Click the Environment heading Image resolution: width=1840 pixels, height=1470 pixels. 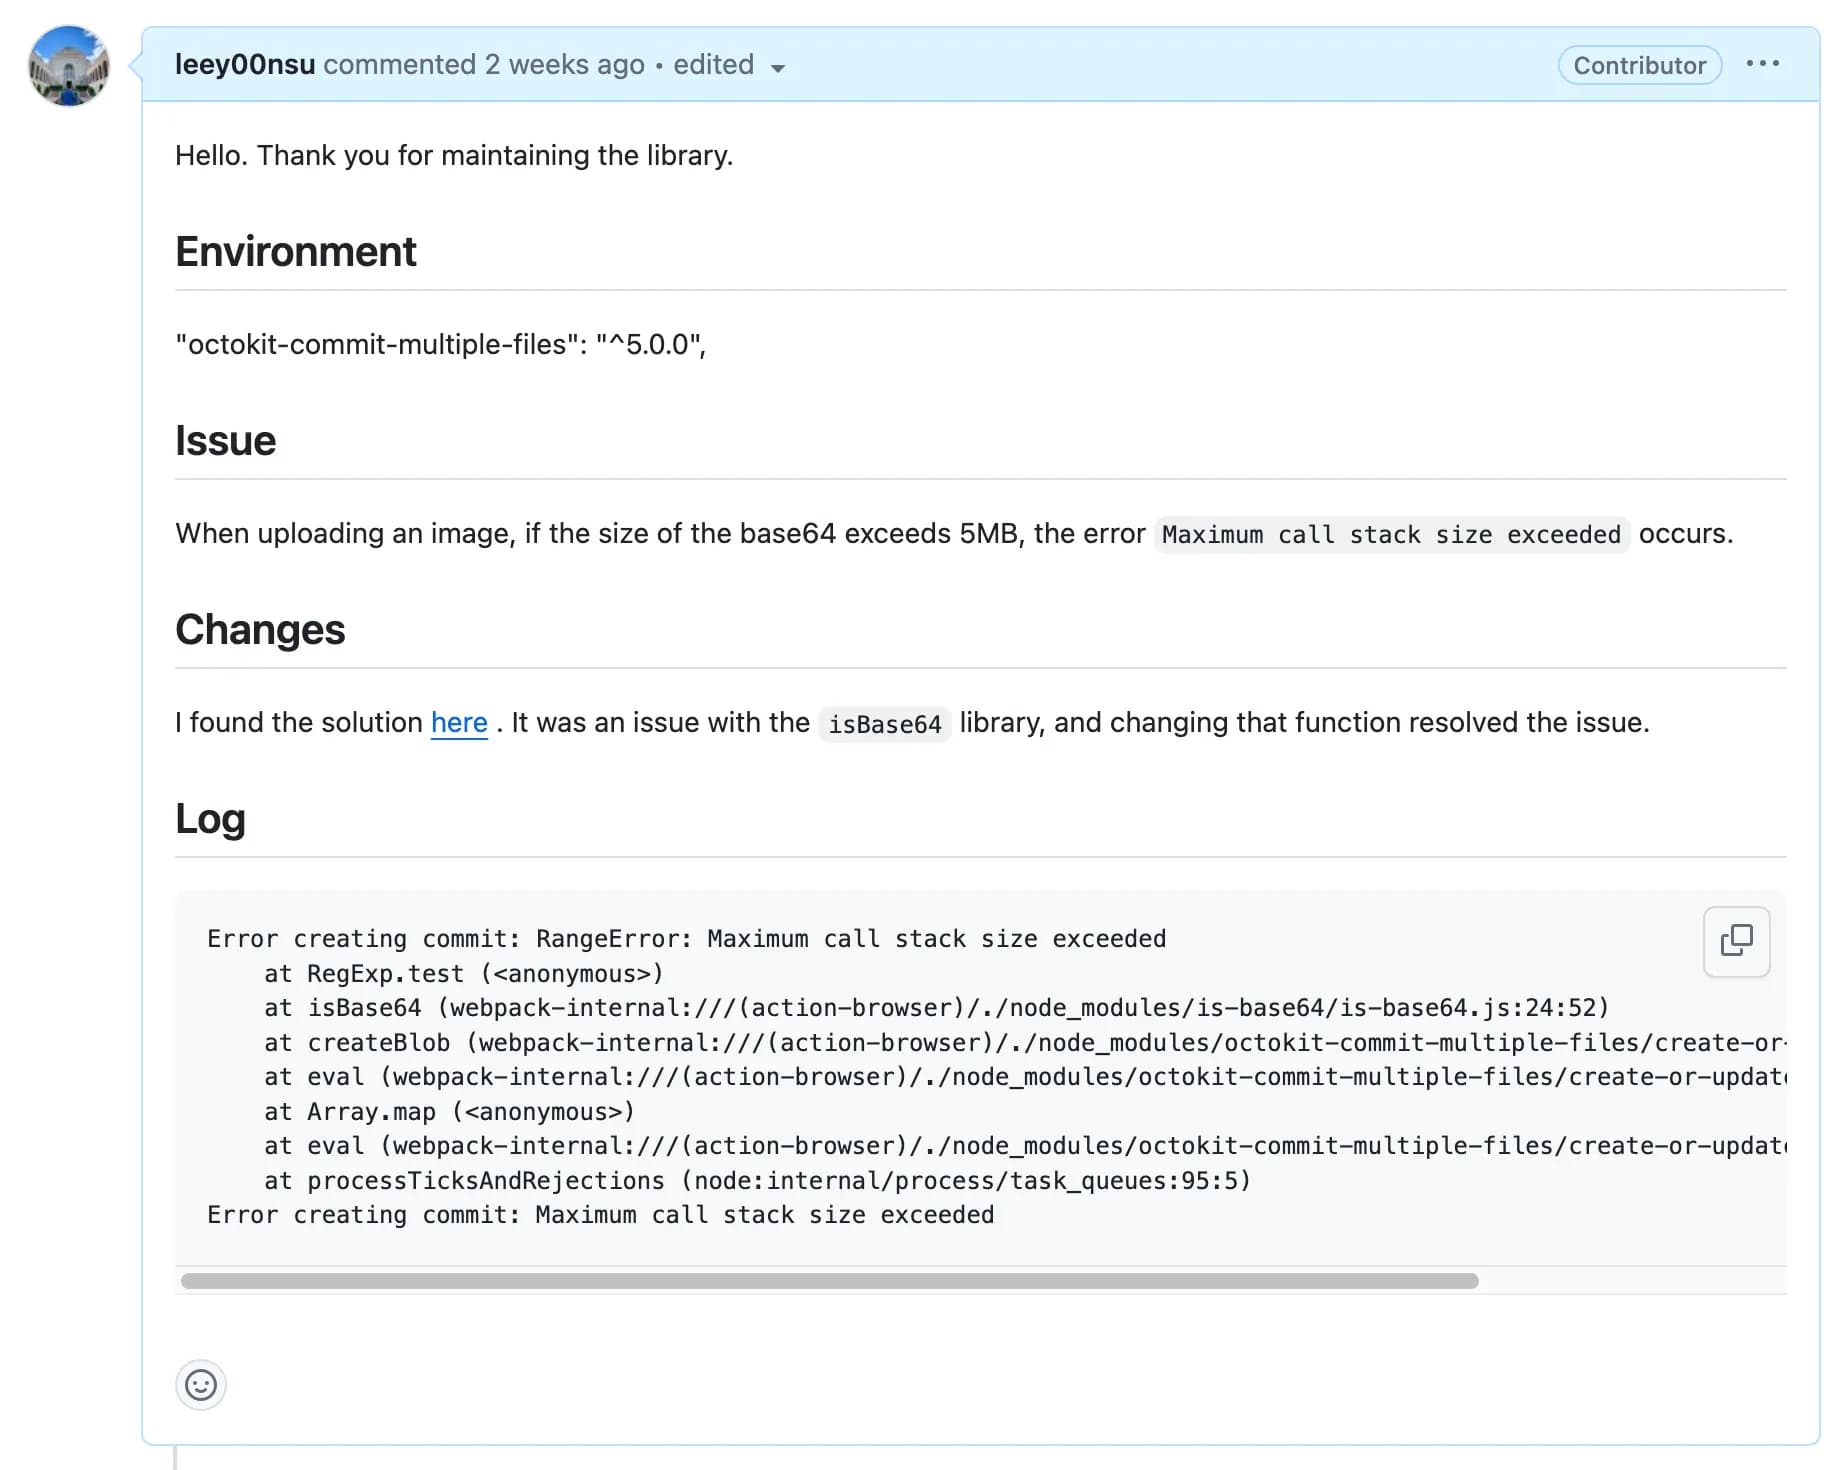coord(296,252)
